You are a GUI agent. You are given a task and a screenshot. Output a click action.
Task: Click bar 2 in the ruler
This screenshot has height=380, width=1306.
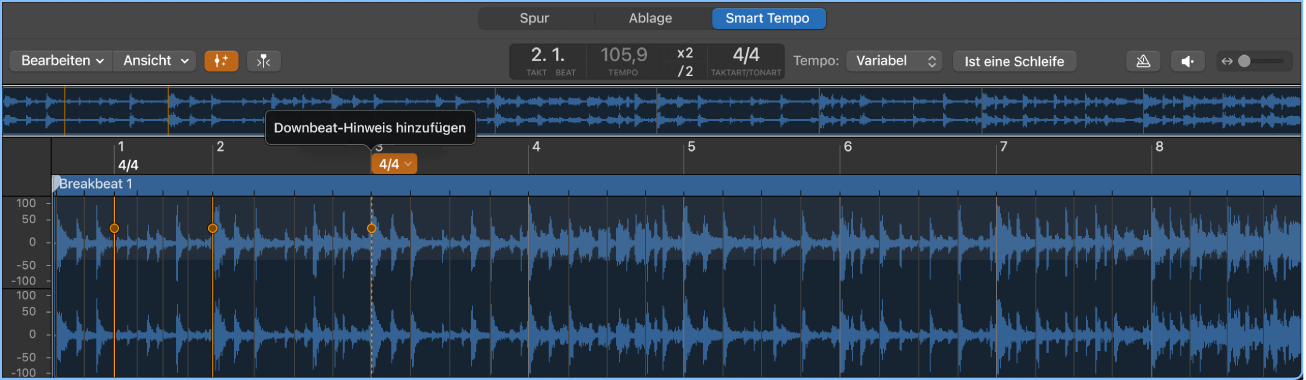(x=219, y=147)
